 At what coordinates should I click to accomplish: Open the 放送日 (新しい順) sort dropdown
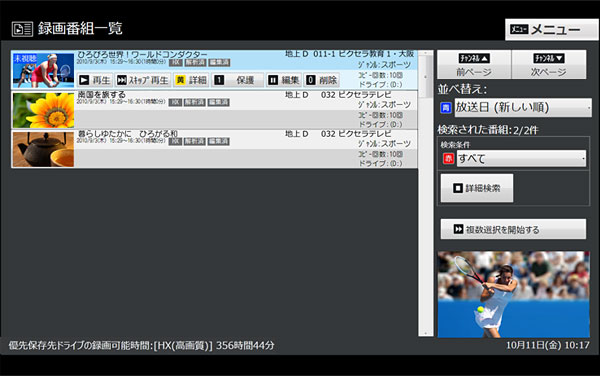point(523,107)
